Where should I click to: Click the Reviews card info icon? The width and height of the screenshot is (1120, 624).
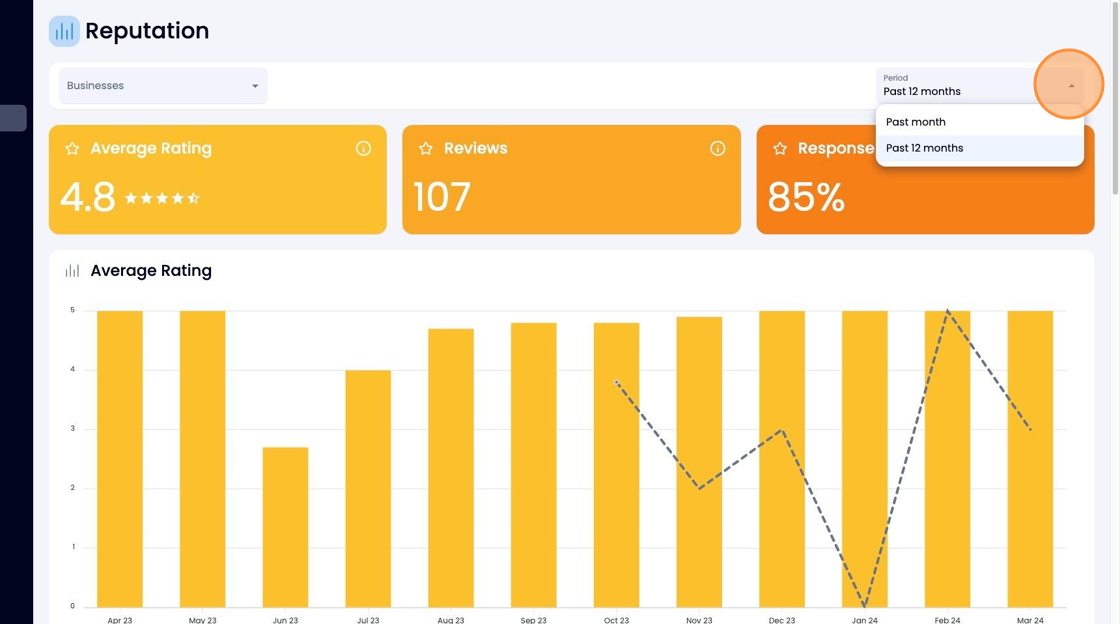pyautogui.click(x=717, y=149)
